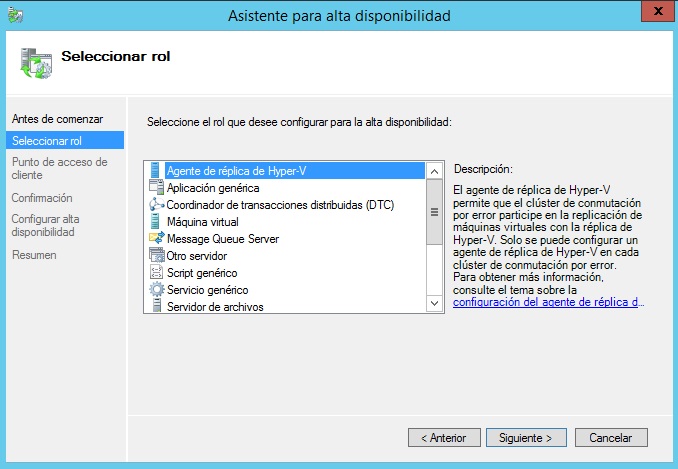The image size is (678, 469).
Task: Go to the Antes de comenzar step
Action: pyautogui.click(x=58, y=119)
